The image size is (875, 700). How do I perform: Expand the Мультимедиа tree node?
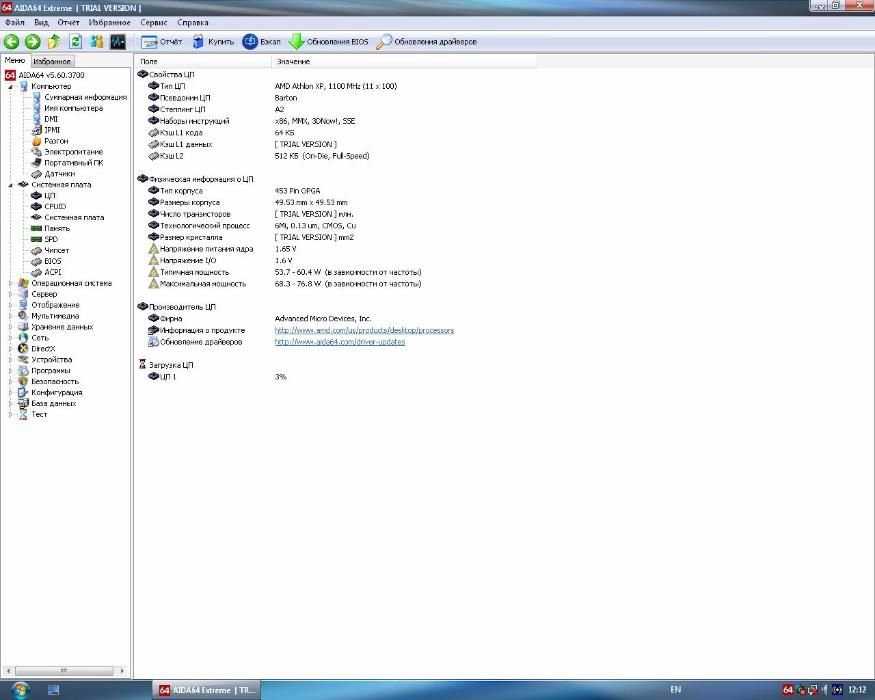[11, 317]
